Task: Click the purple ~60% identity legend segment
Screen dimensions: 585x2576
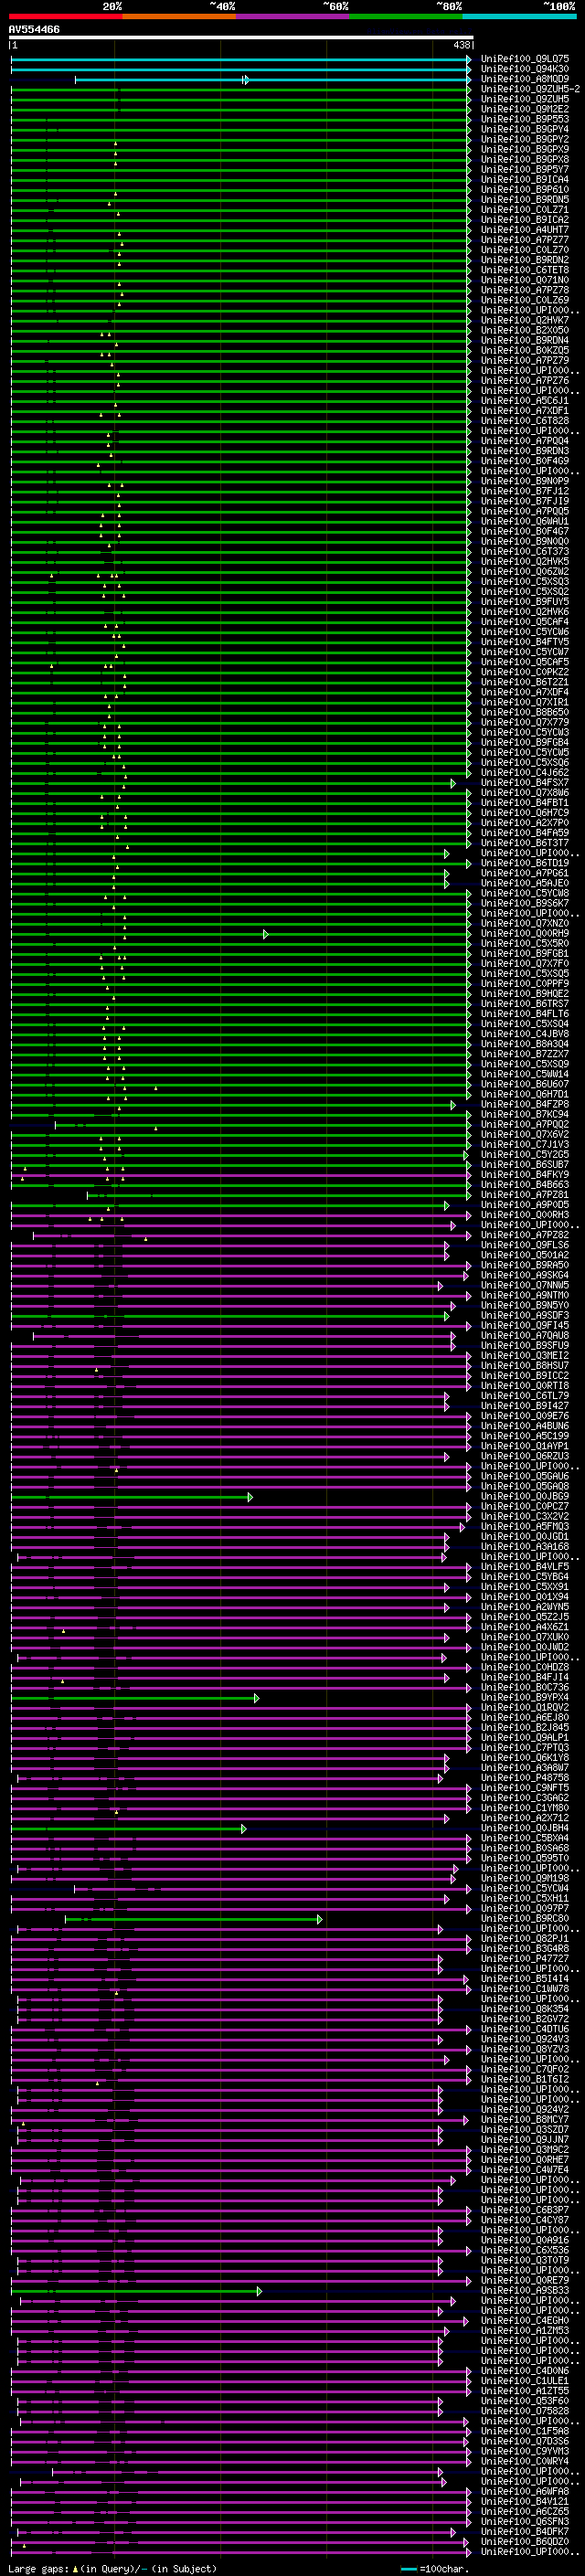Action: point(292,16)
